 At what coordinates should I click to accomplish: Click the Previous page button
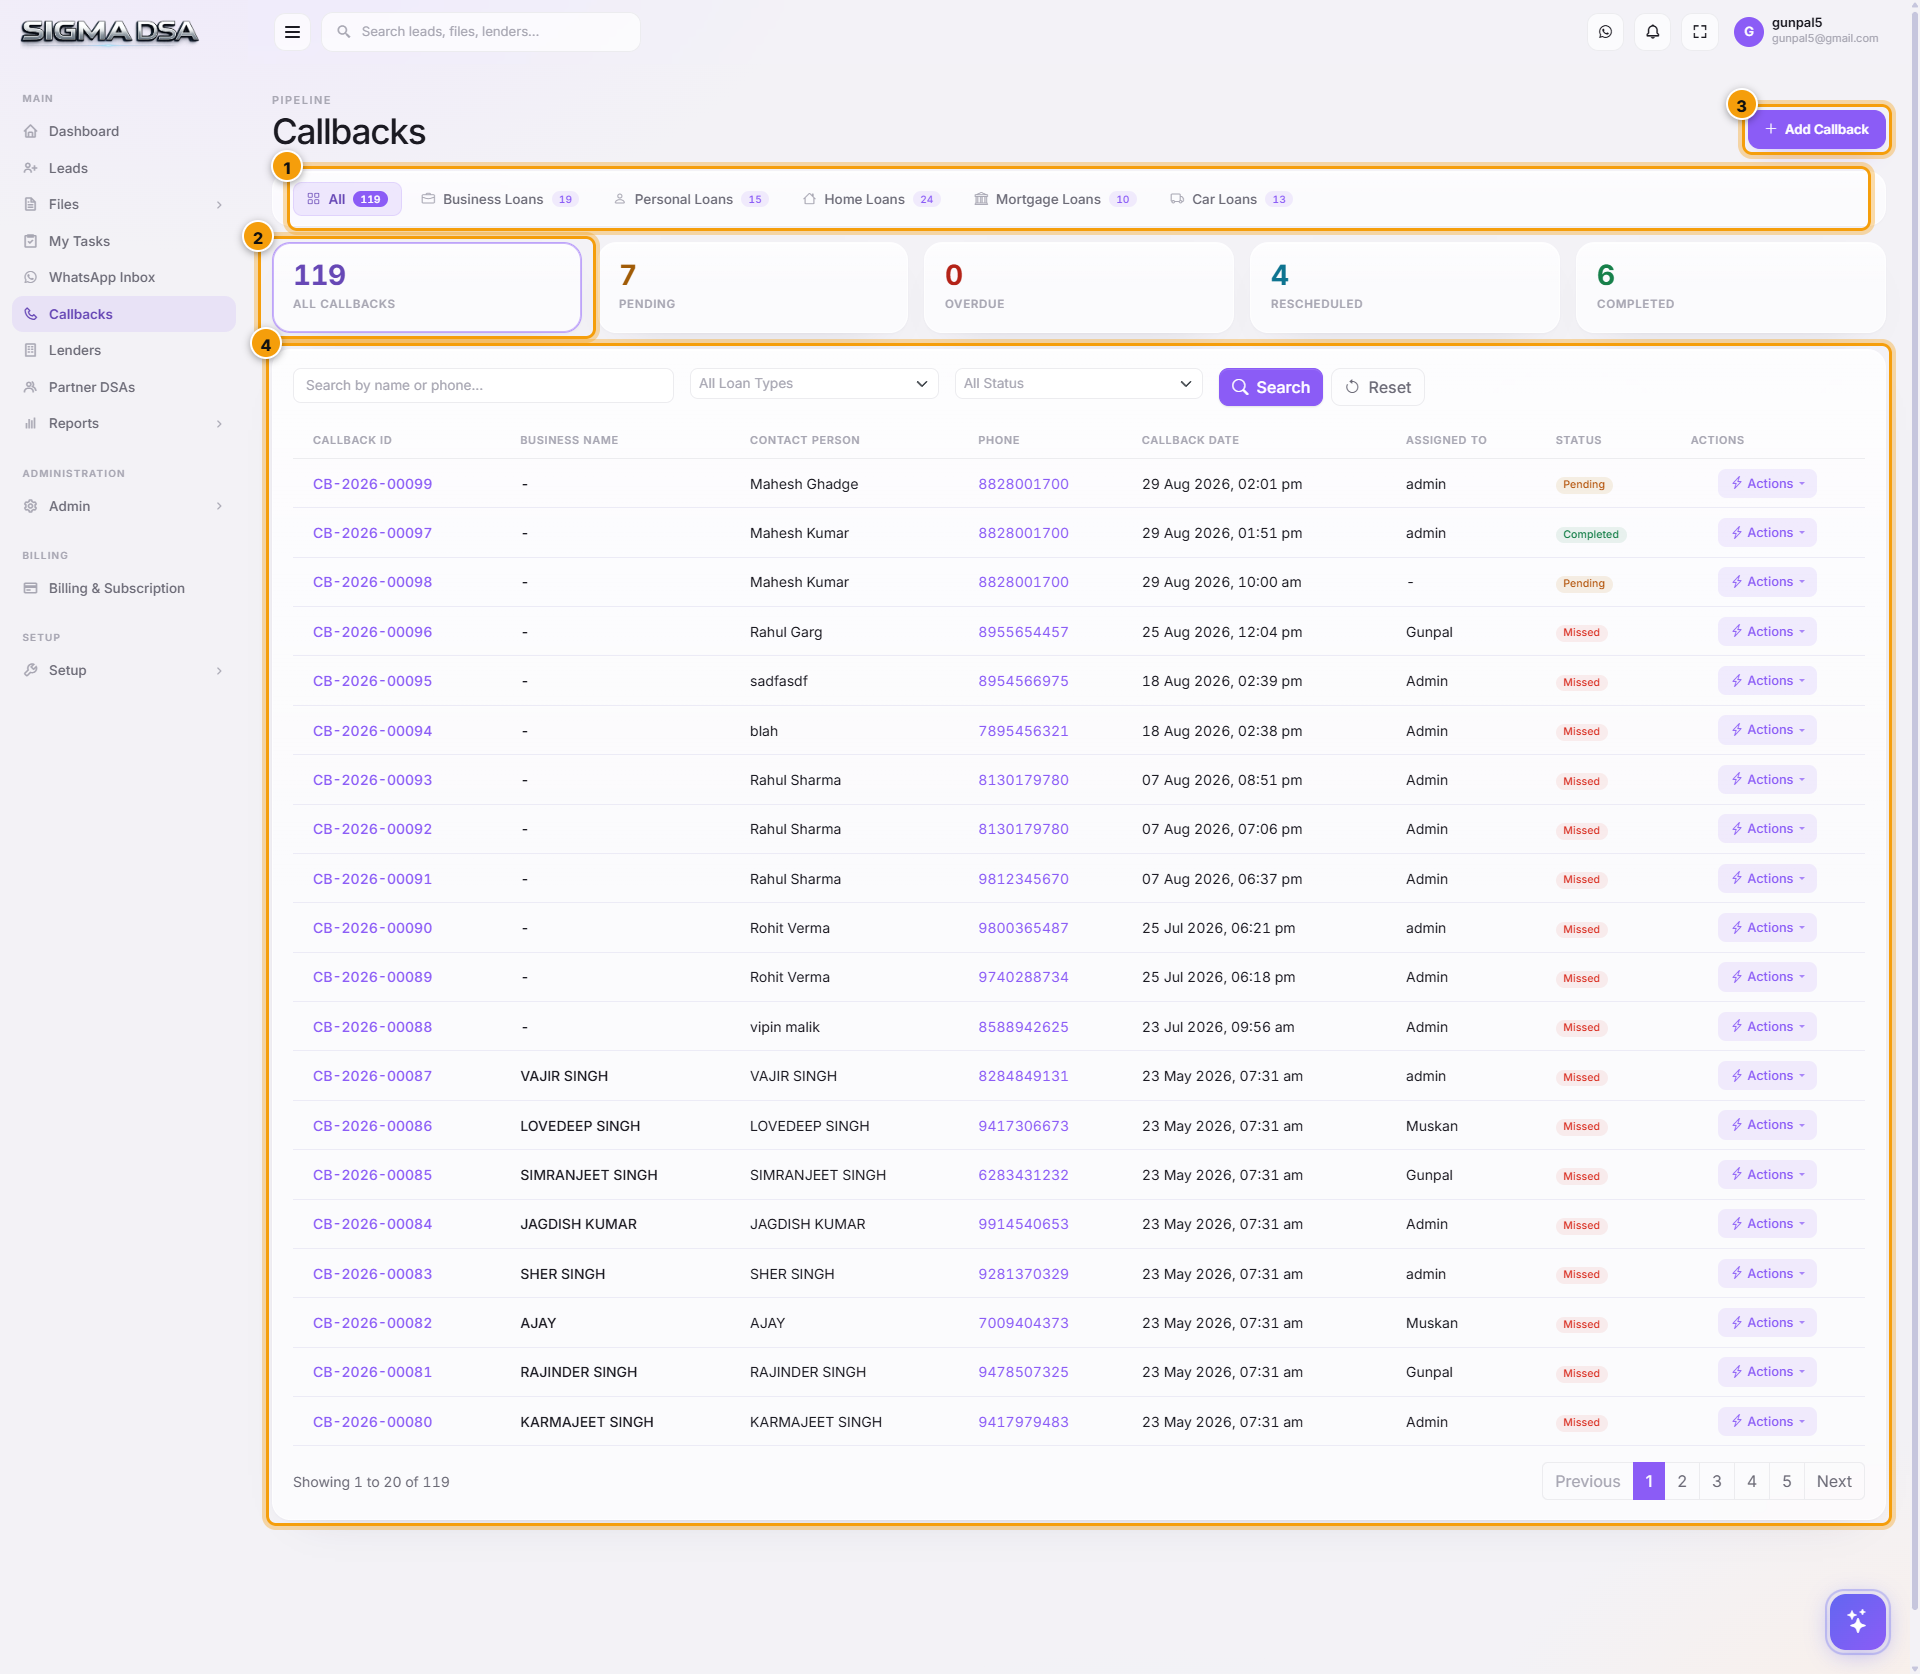[x=1587, y=1481]
